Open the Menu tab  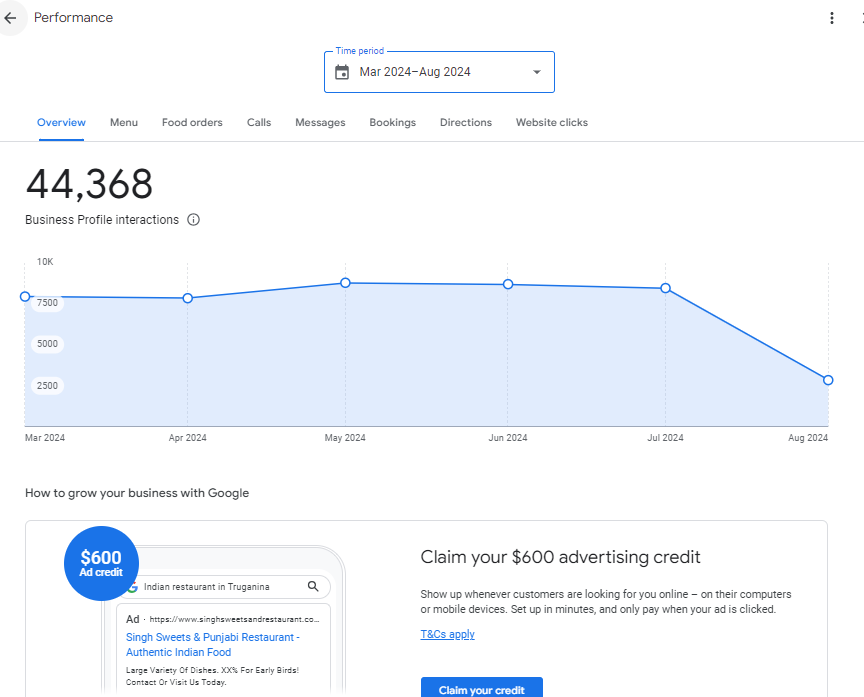124,123
